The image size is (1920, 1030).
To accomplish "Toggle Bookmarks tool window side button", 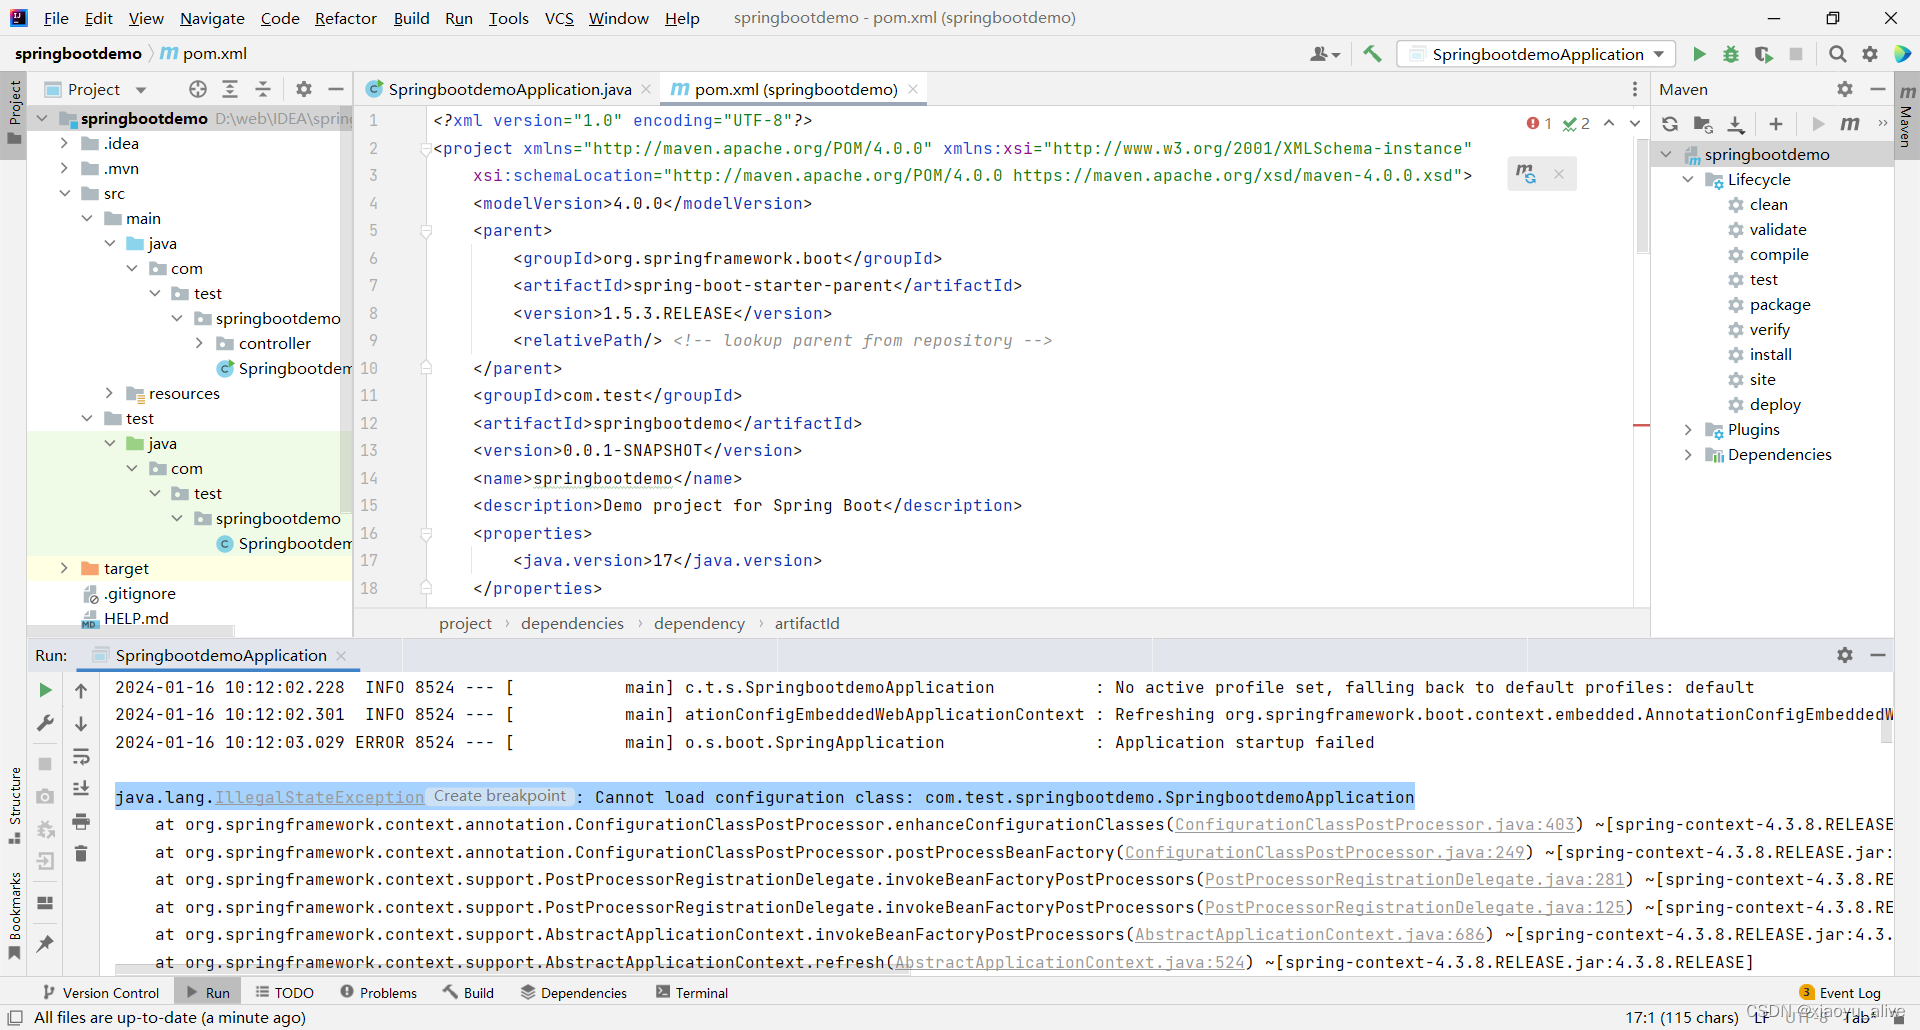I will (14, 916).
